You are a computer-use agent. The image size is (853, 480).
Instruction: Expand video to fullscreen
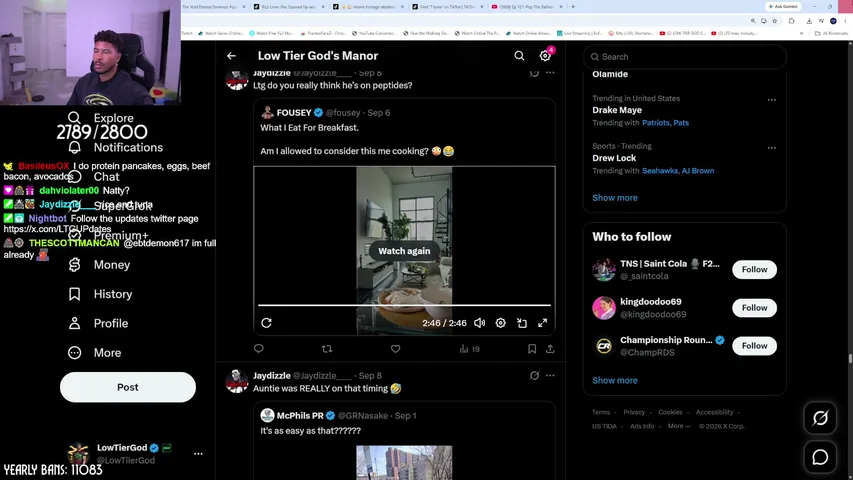pyautogui.click(x=542, y=323)
